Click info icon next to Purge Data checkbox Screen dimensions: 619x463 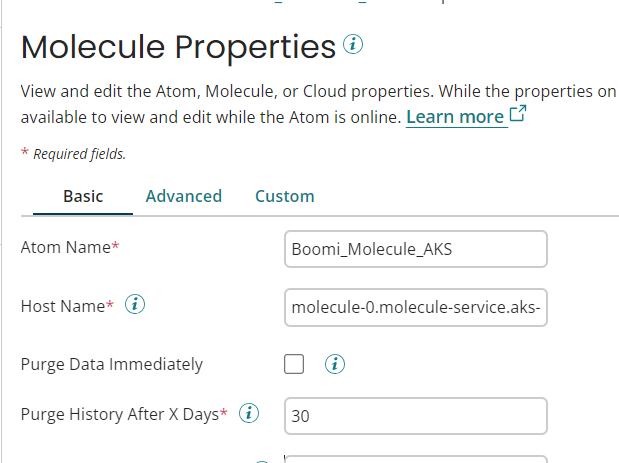(335, 364)
